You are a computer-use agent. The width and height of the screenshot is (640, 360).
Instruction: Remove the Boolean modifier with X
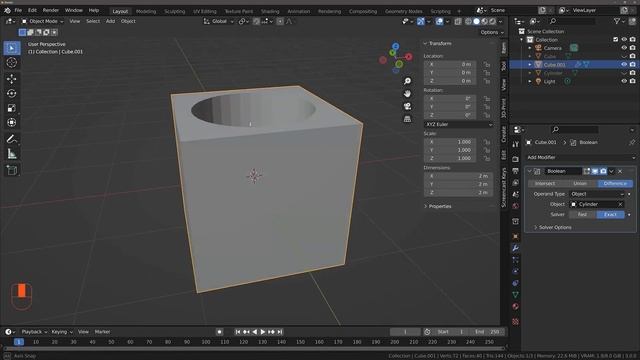coord(620,171)
